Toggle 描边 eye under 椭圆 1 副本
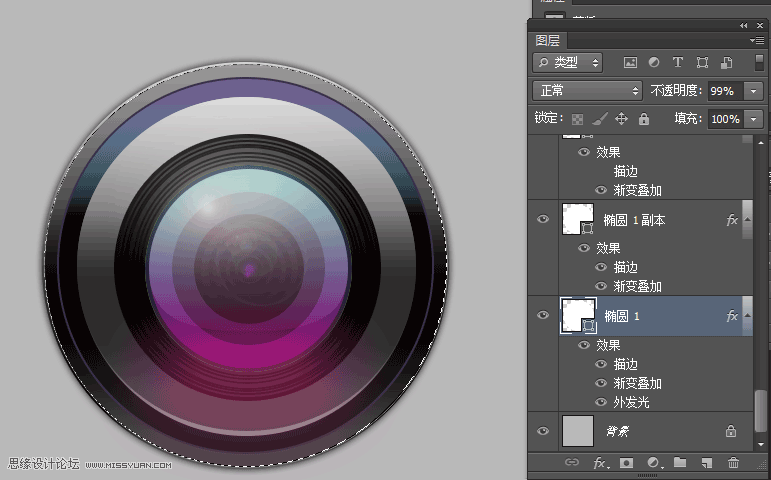Image resolution: width=771 pixels, height=480 pixels. point(601,267)
